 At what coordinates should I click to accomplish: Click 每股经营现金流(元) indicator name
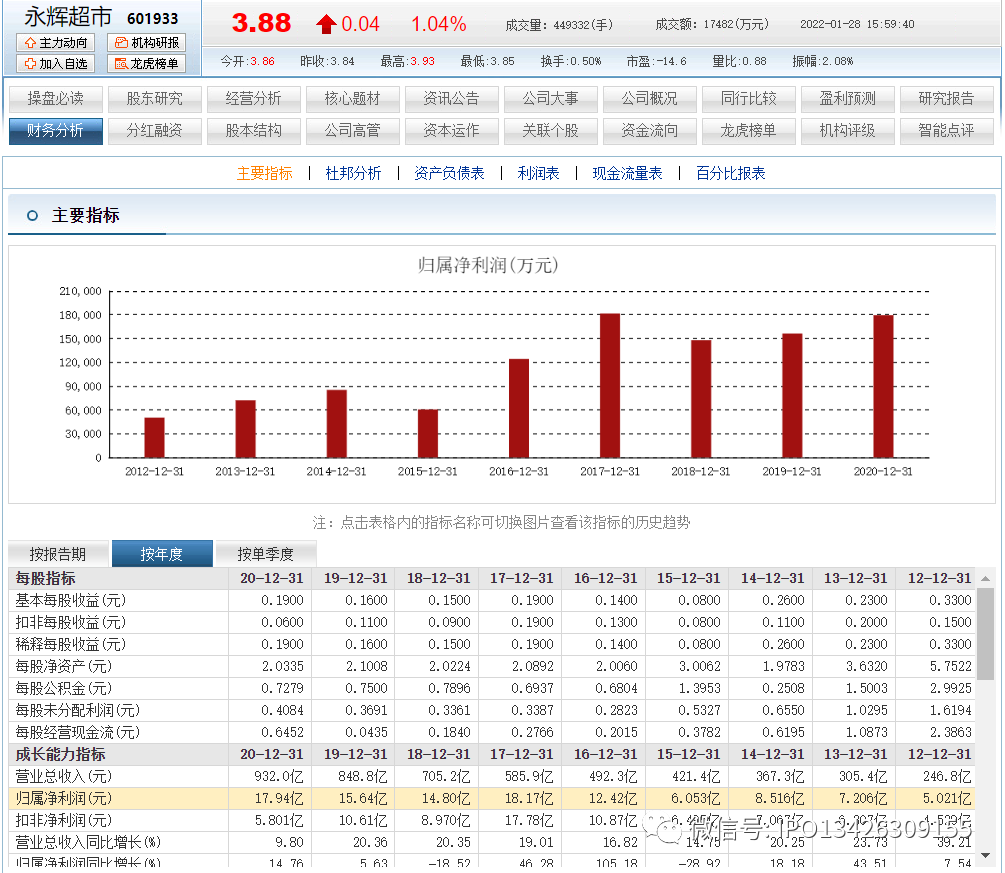(x=78, y=733)
